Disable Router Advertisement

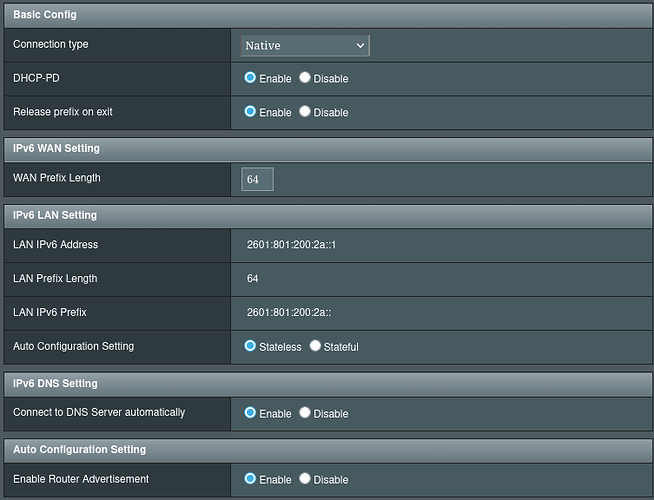[x=305, y=479]
